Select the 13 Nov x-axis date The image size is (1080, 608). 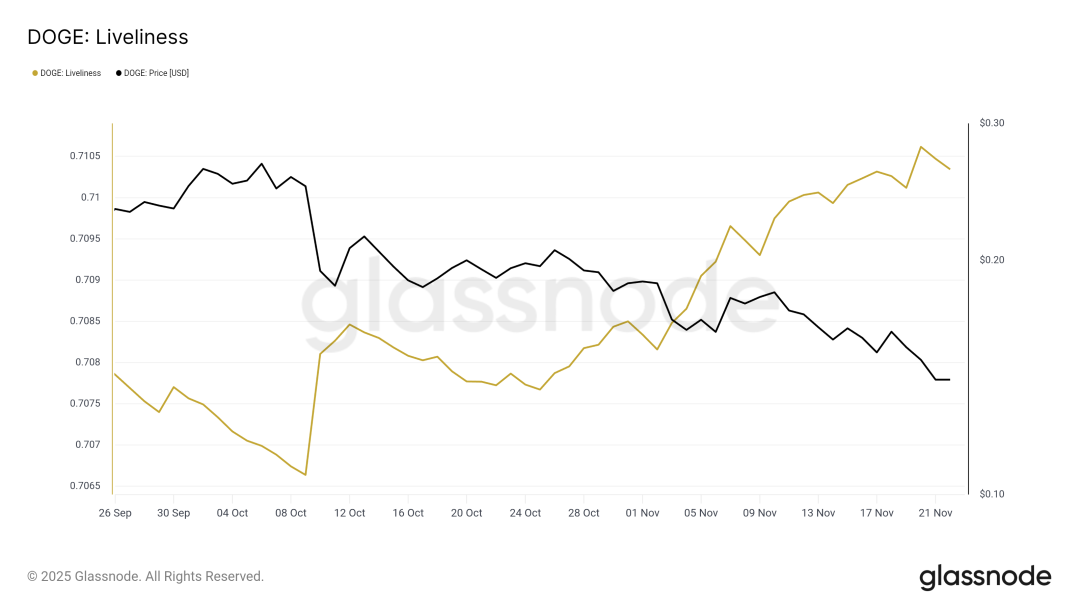[818, 513]
